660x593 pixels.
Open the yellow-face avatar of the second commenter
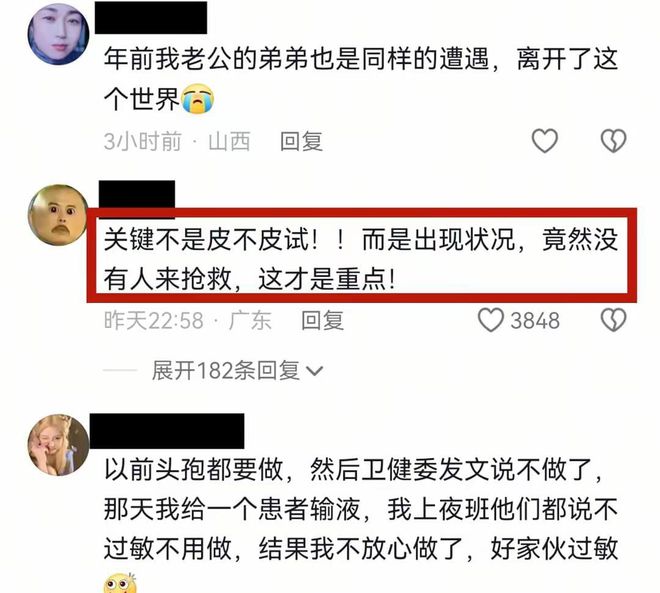pos(58,215)
